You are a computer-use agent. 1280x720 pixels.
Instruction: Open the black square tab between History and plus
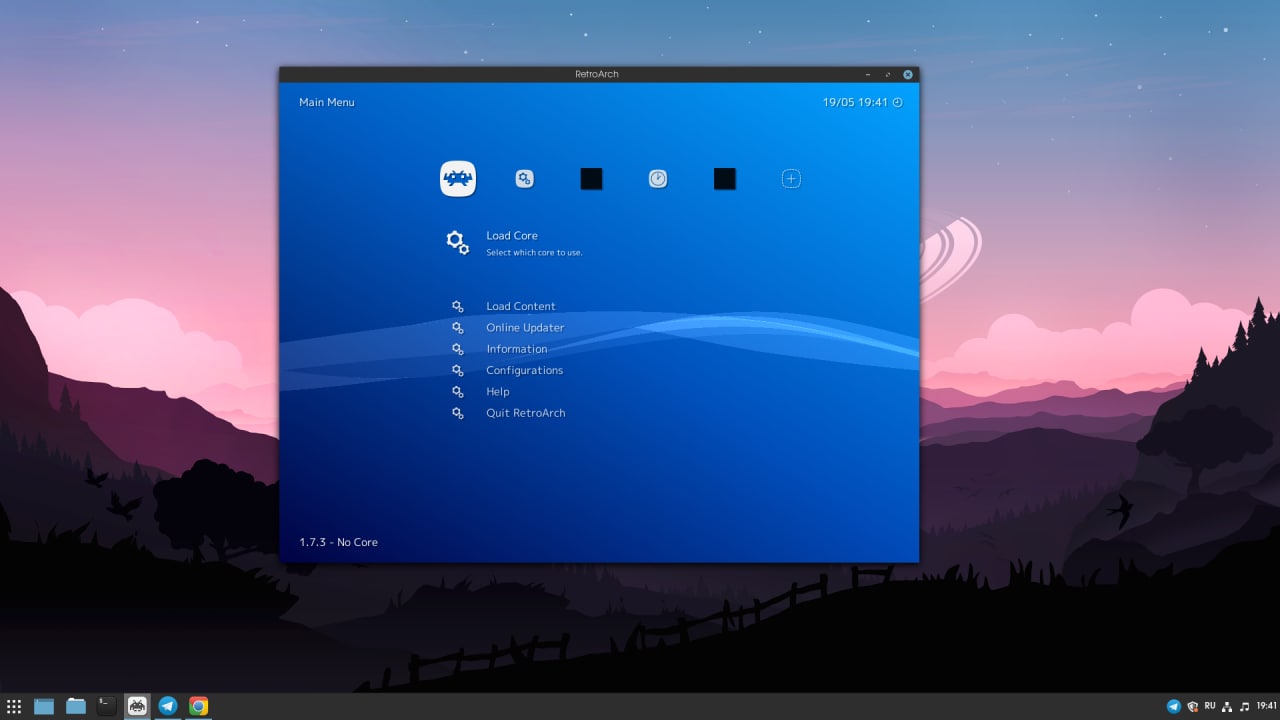coord(725,179)
